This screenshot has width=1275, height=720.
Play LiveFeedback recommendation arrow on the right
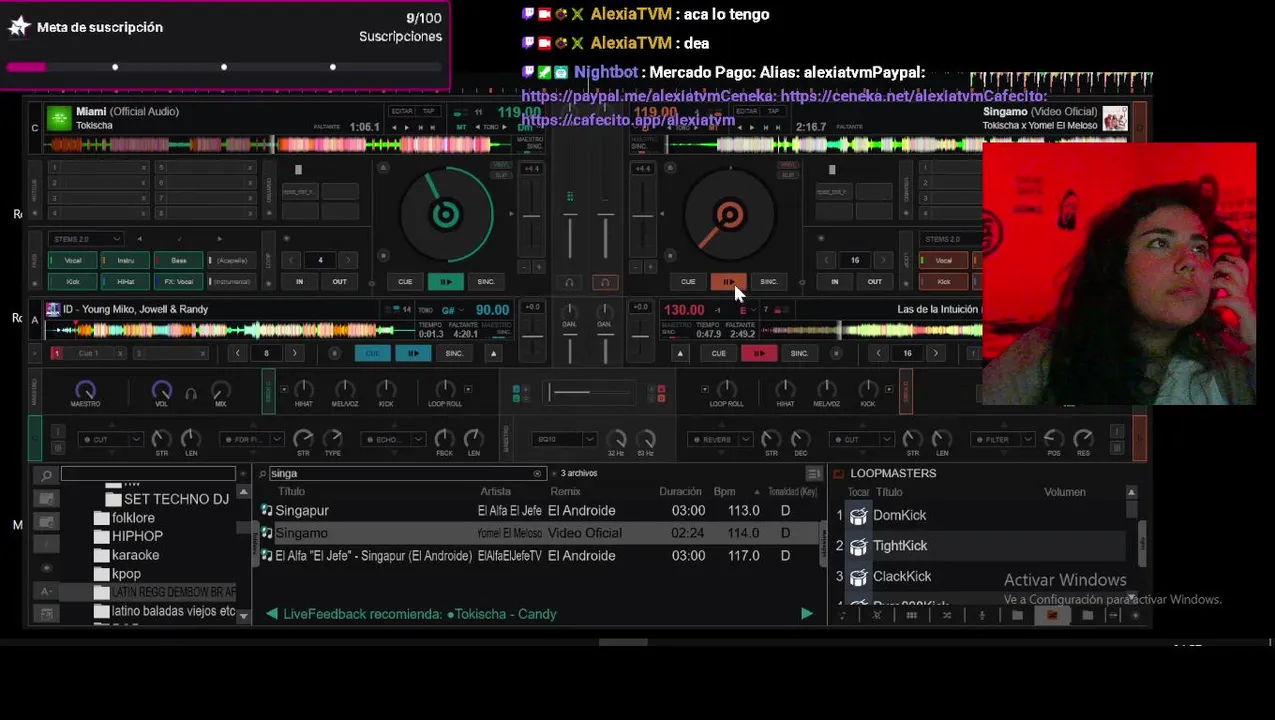pyautogui.click(x=807, y=614)
